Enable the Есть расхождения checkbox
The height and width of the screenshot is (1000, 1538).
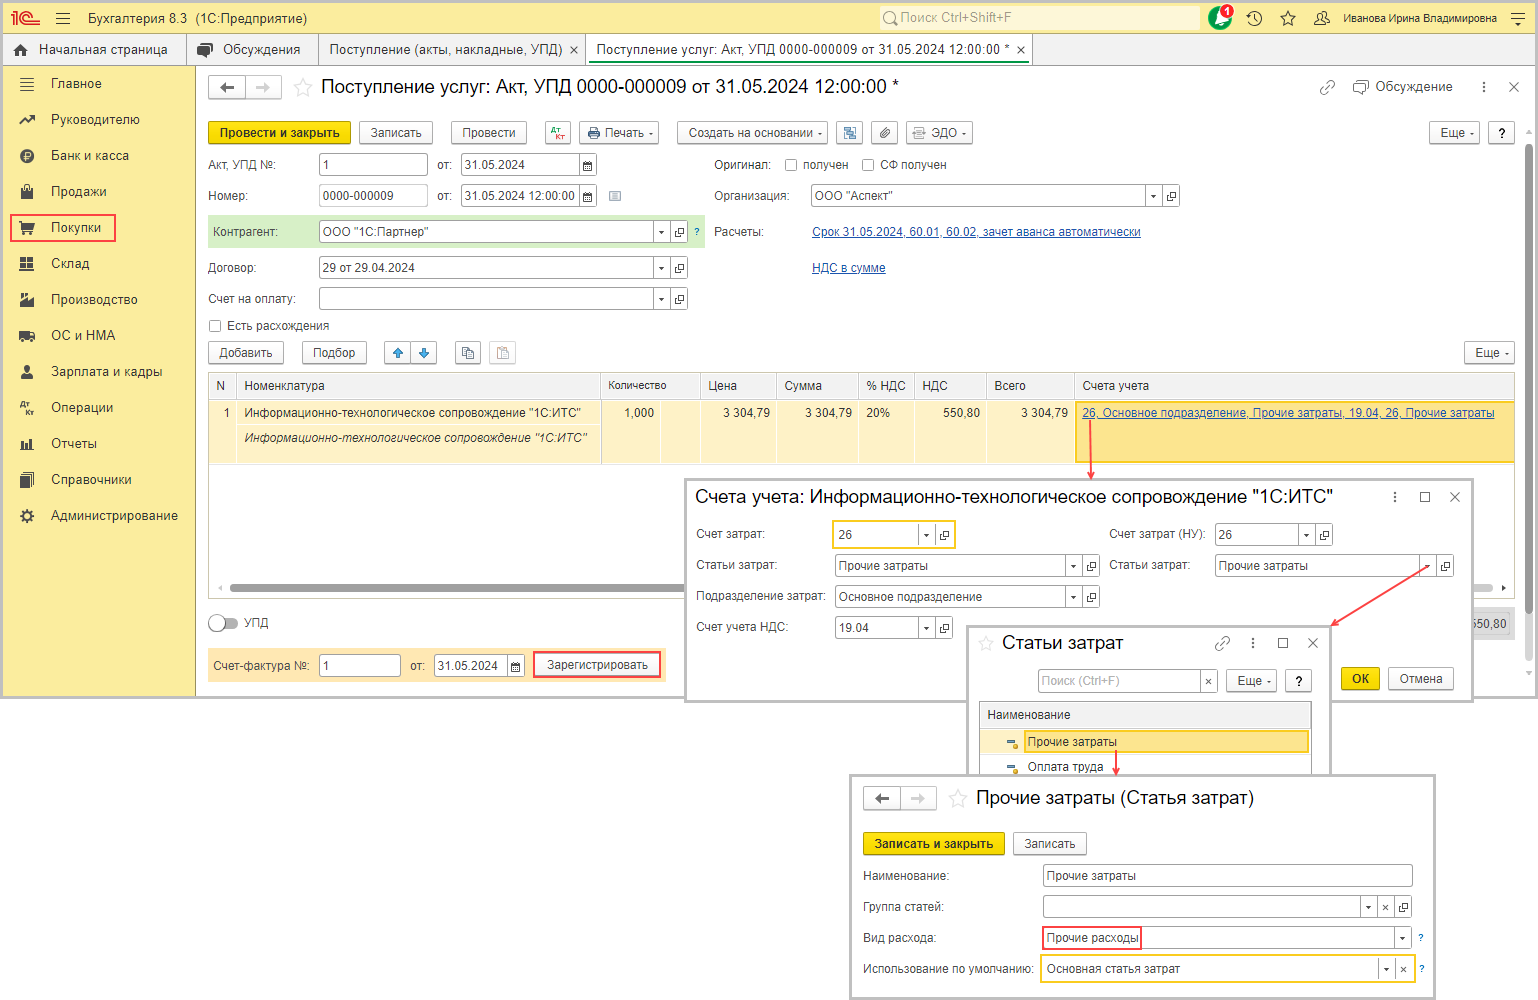(x=215, y=326)
